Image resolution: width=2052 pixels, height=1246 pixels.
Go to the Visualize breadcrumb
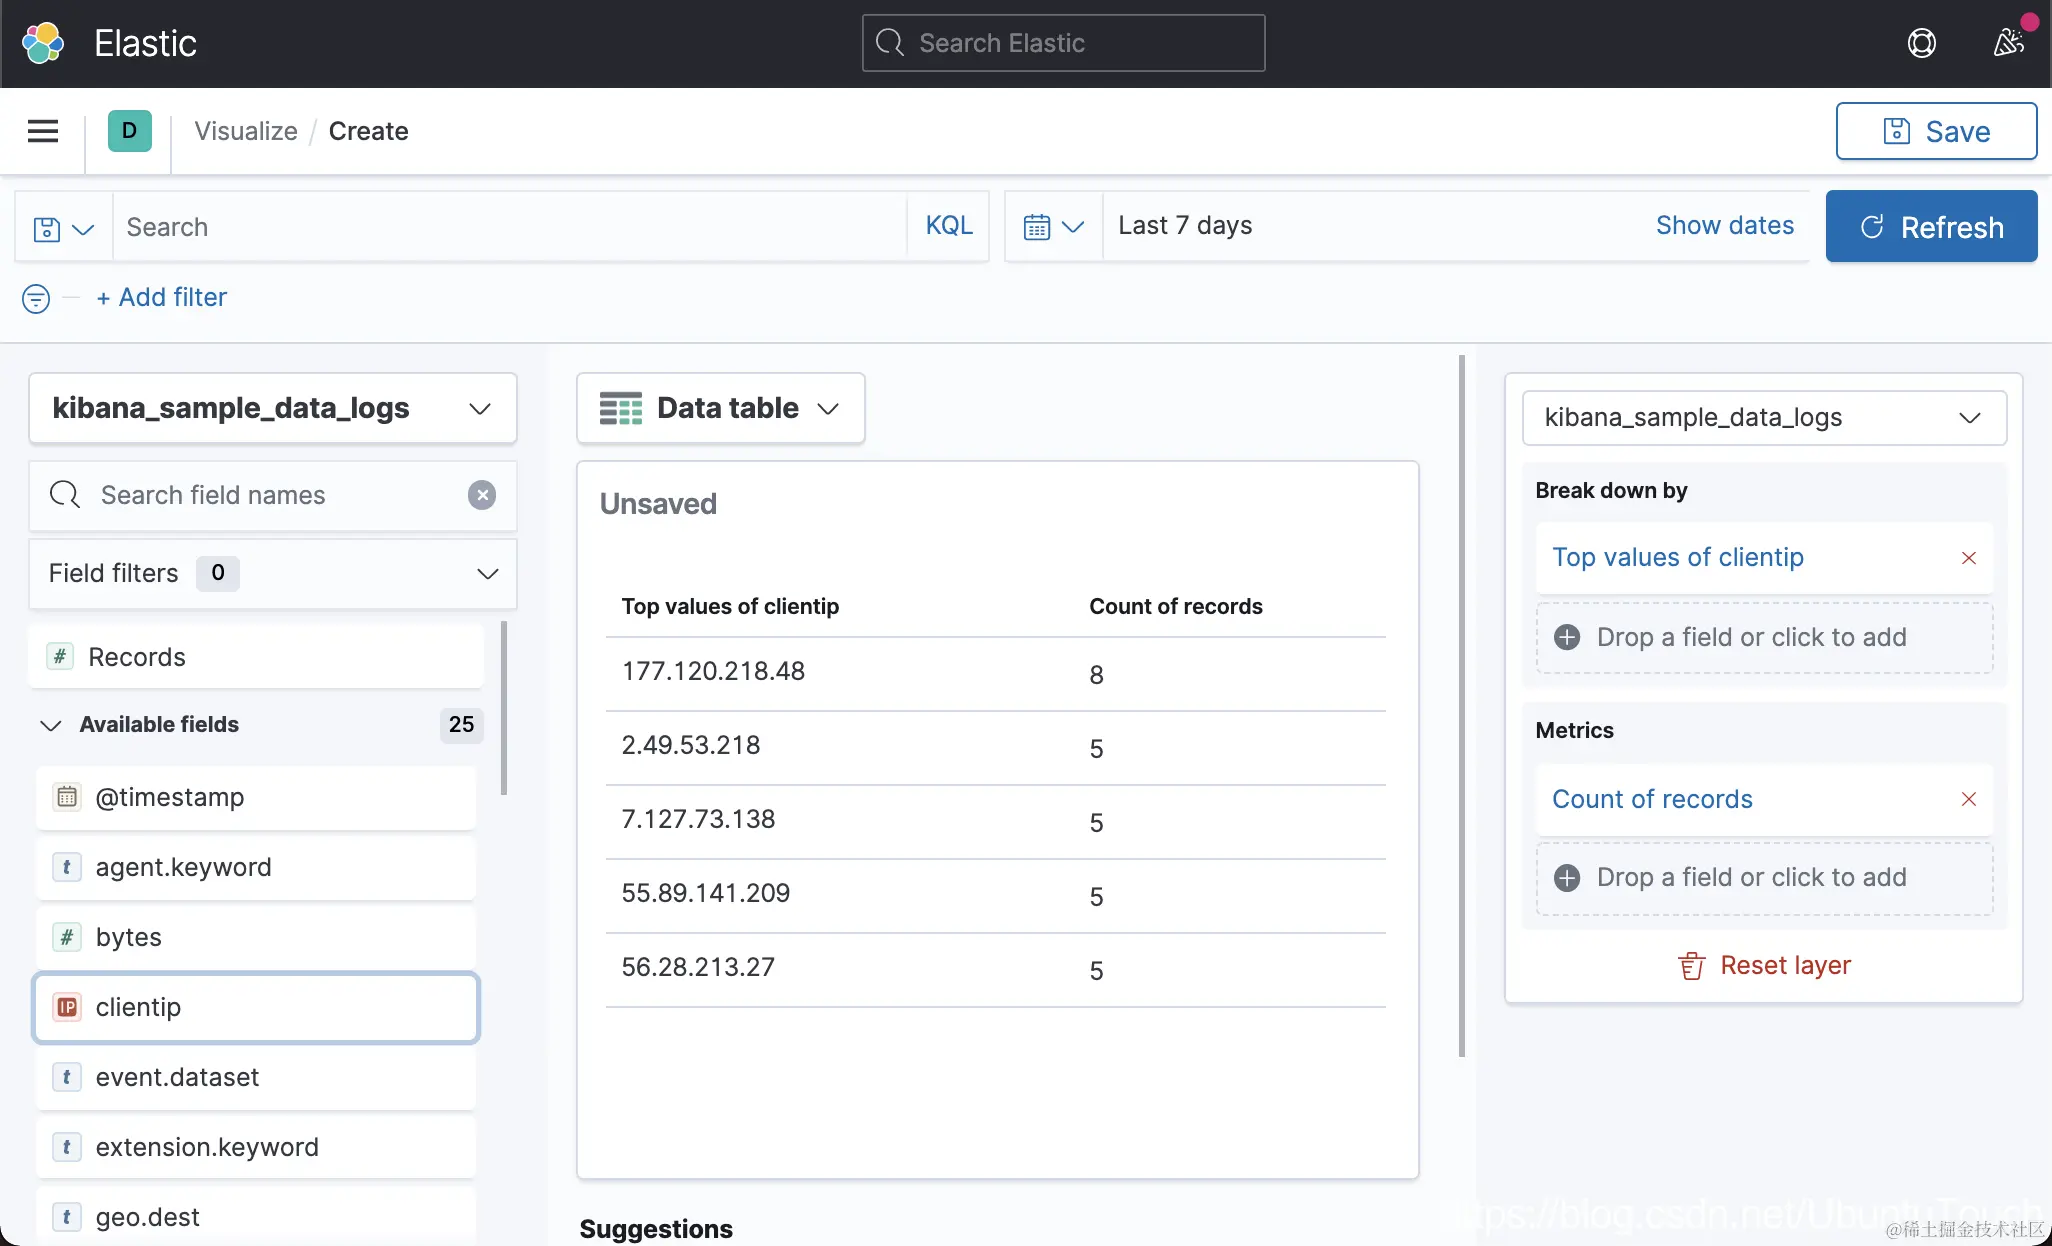tap(246, 131)
